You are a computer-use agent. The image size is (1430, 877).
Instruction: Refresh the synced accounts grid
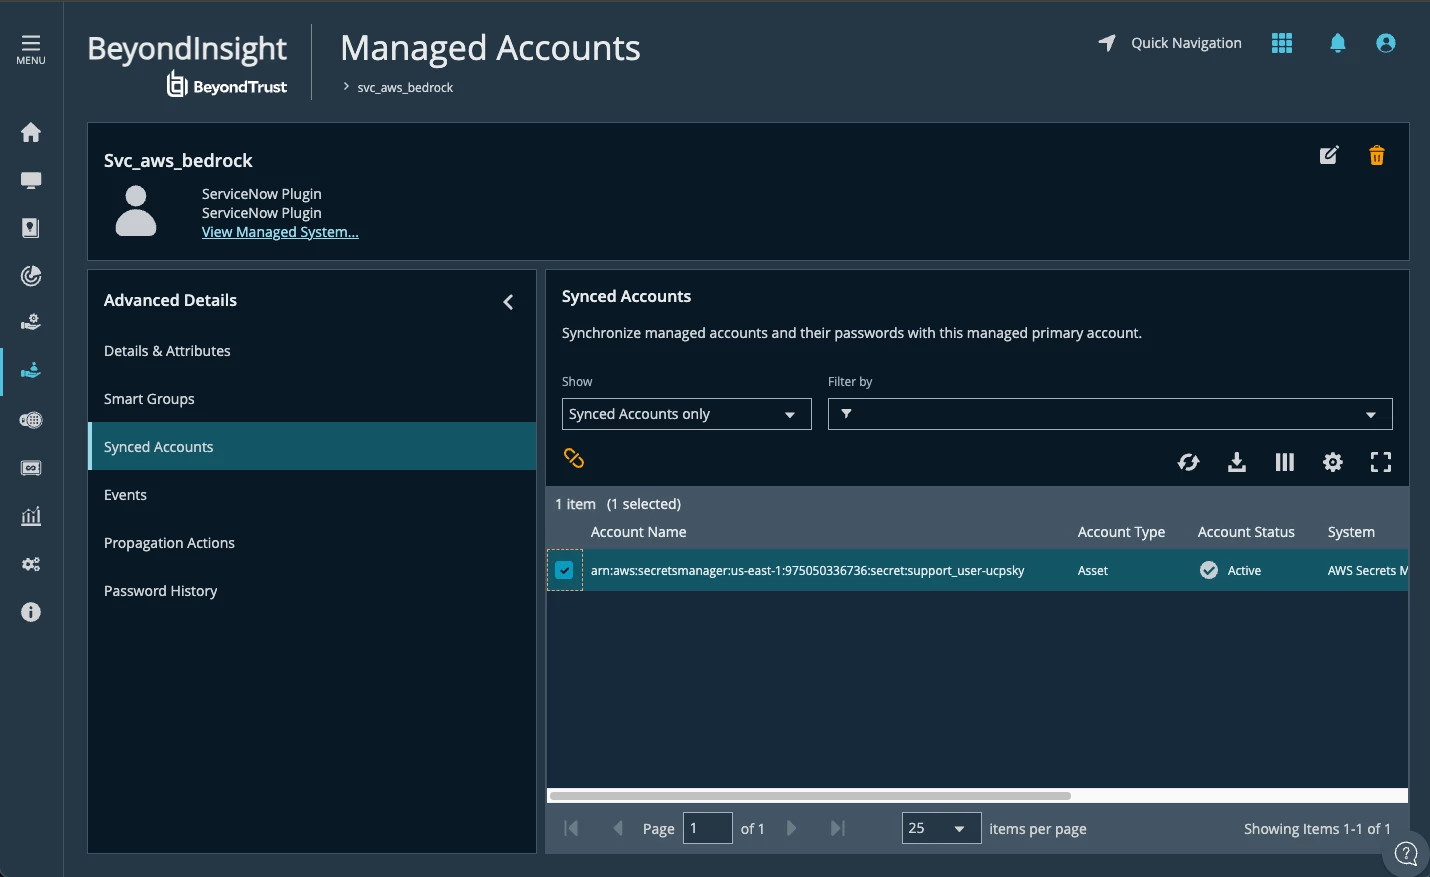1189,462
